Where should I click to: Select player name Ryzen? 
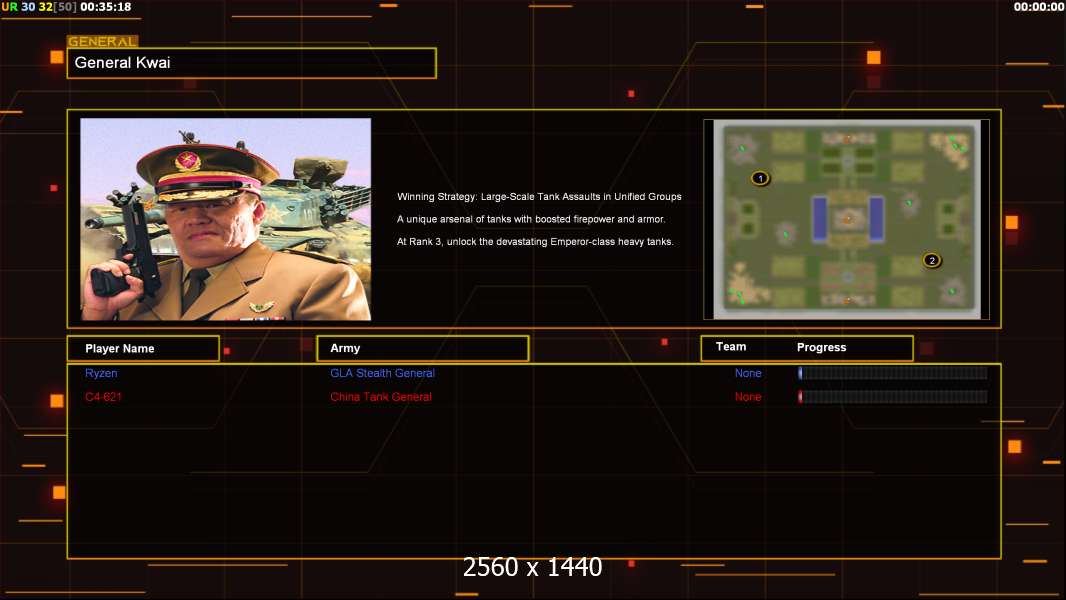point(101,373)
